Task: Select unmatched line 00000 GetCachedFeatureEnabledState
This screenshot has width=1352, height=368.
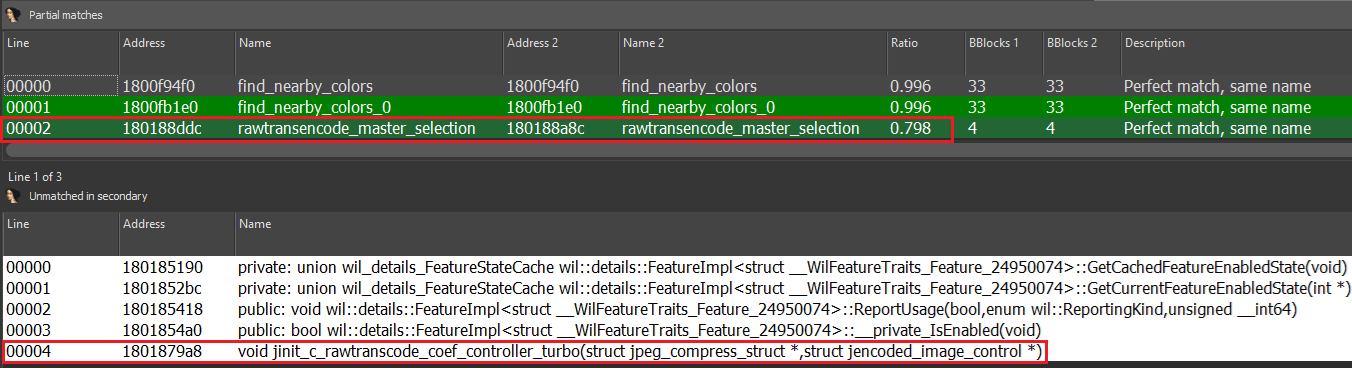Action: (x=676, y=267)
